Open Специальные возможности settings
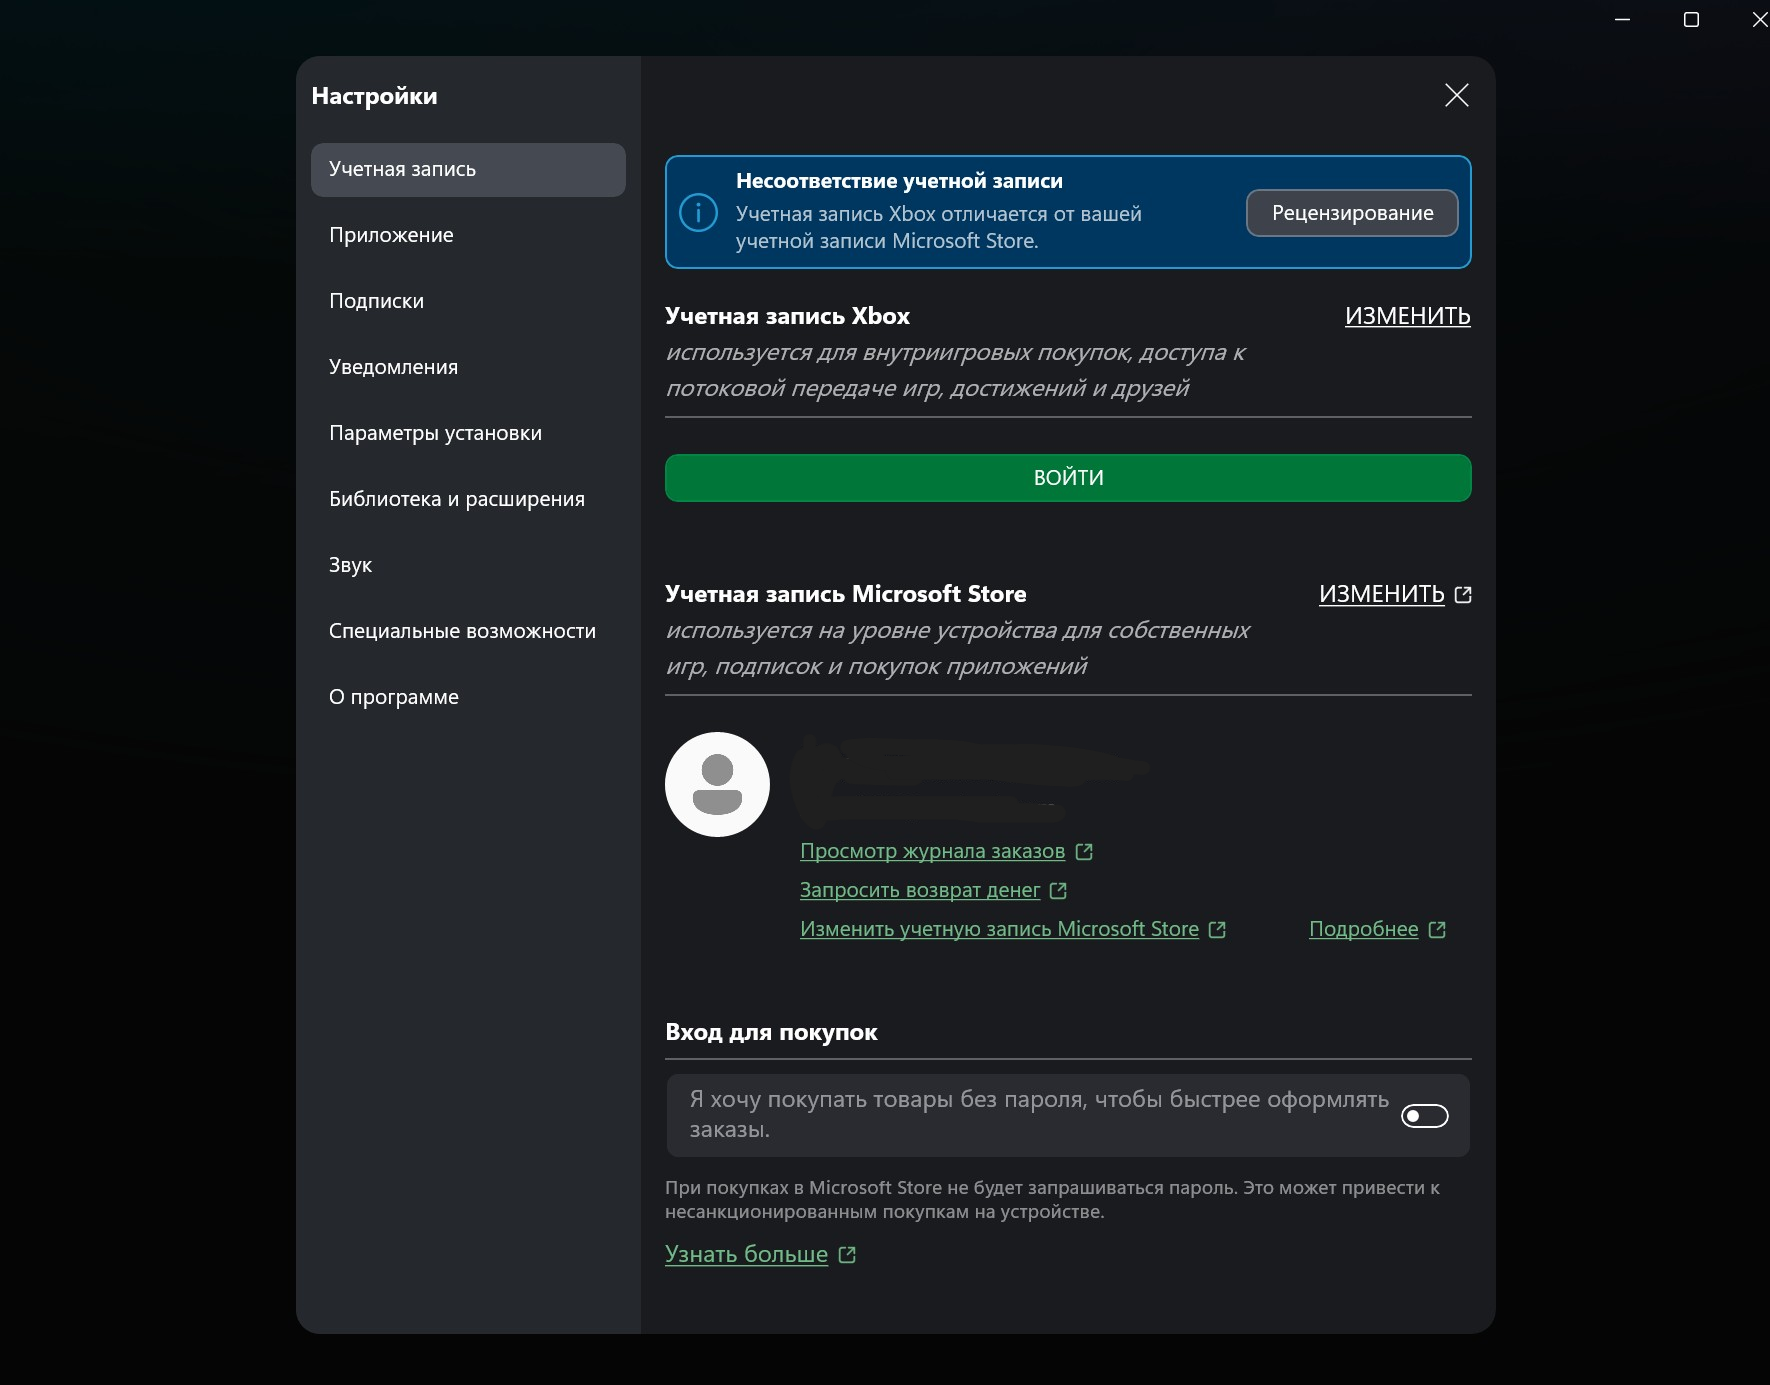Image resolution: width=1770 pixels, height=1385 pixels. point(462,630)
